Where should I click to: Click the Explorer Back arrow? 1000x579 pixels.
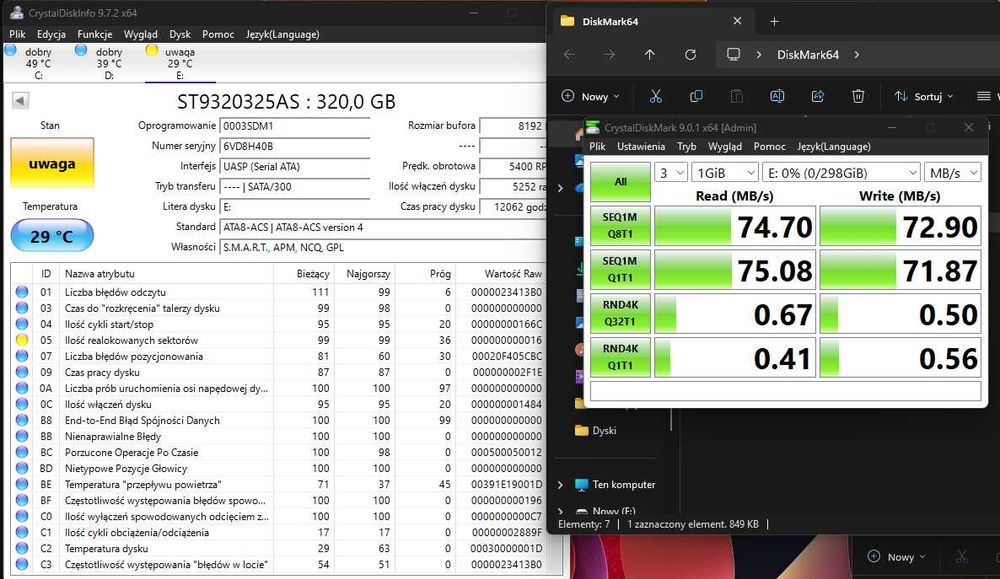pos(569,55)
